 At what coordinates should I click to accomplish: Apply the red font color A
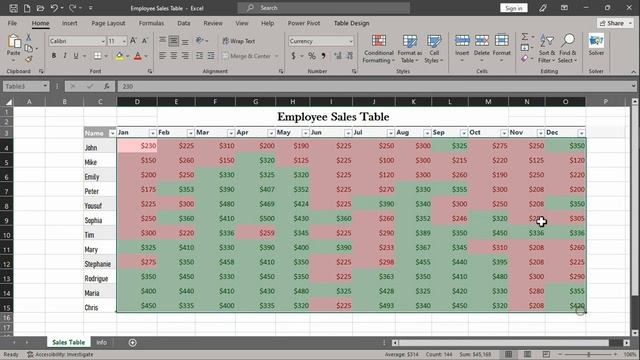click(138, 56)
